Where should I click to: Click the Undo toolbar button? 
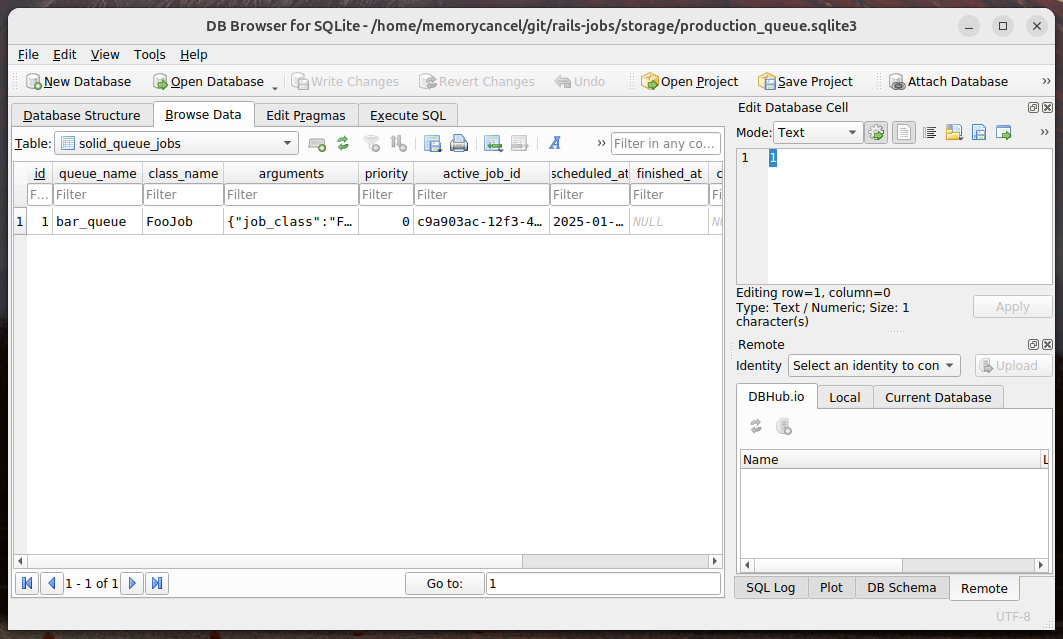point(580,82)
